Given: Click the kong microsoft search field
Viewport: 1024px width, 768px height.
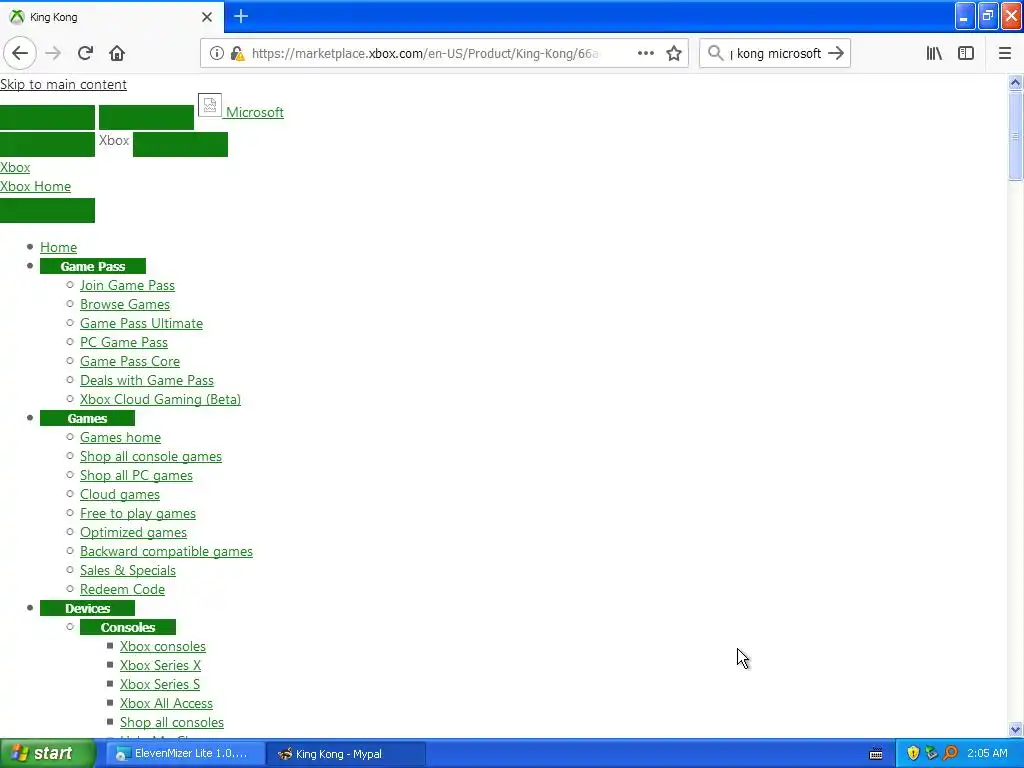Looking at the screenshot, I should point(777,54).
